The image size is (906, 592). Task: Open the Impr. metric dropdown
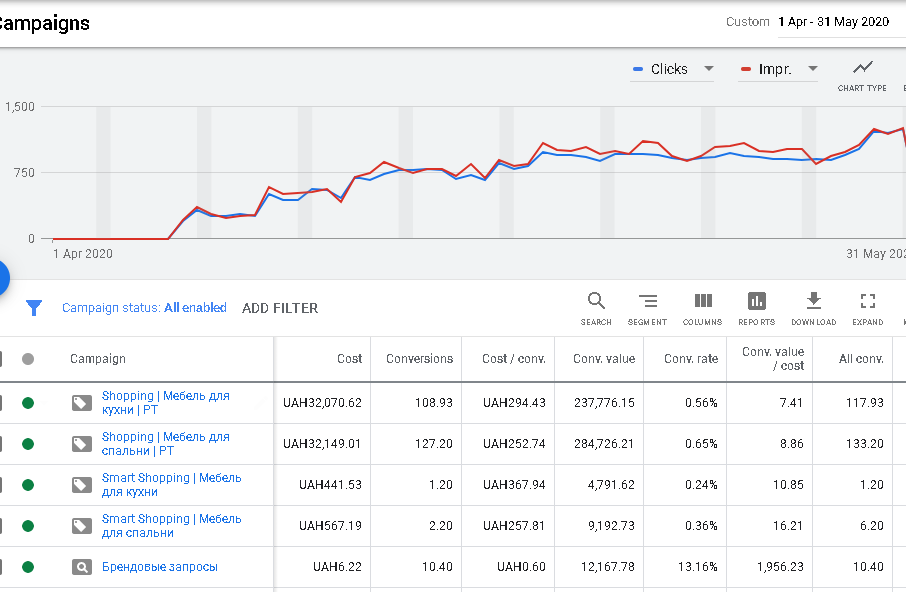point(778,69)
